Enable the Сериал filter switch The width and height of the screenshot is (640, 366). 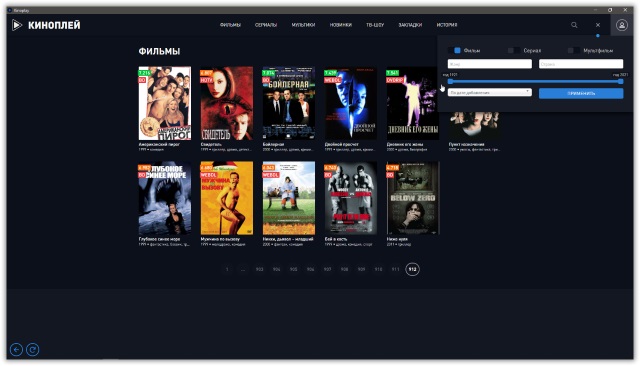[514, 50]
